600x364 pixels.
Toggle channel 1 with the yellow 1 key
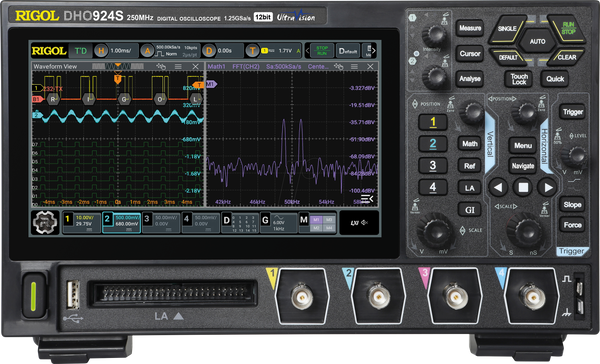tap(433, 122)
